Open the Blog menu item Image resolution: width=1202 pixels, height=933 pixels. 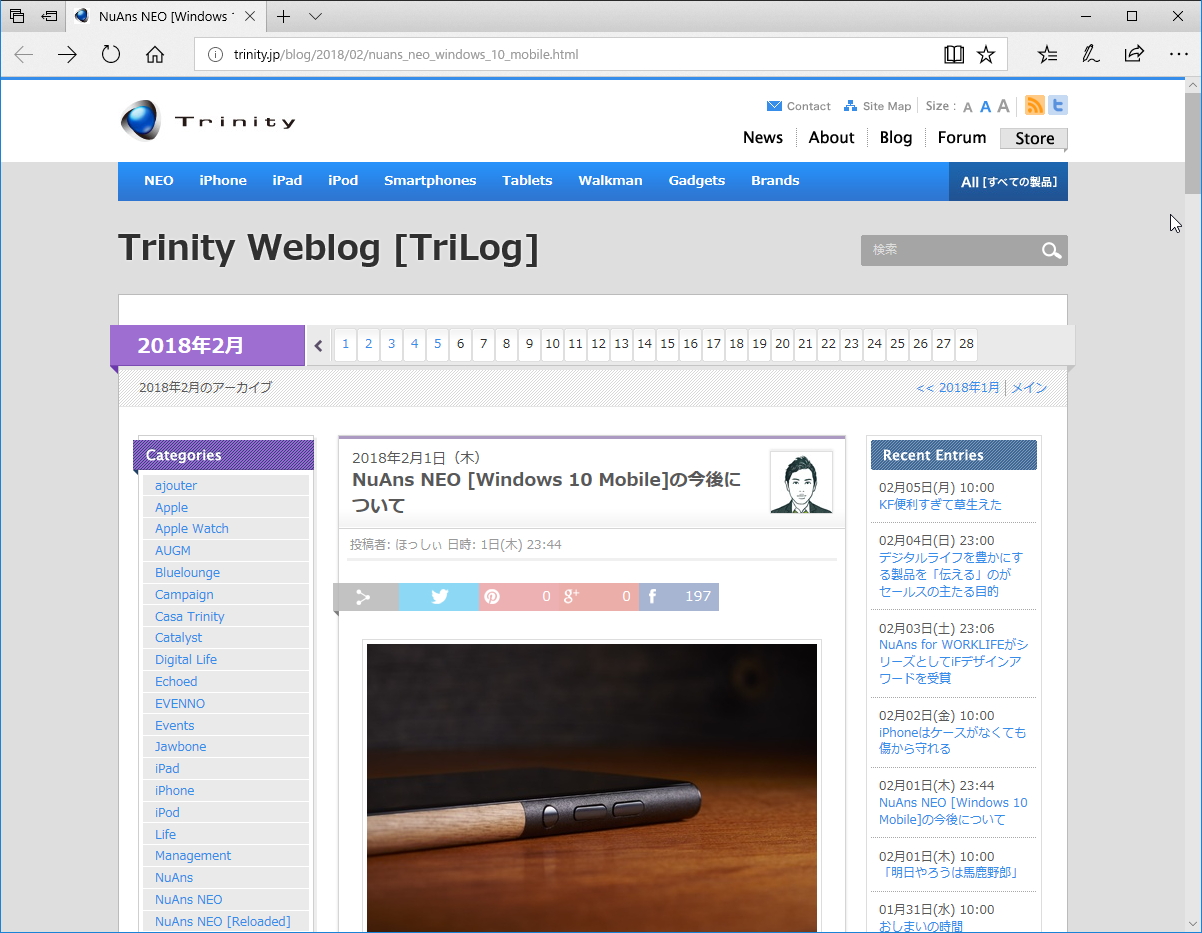pyautogui.click(x=896, y=138)
